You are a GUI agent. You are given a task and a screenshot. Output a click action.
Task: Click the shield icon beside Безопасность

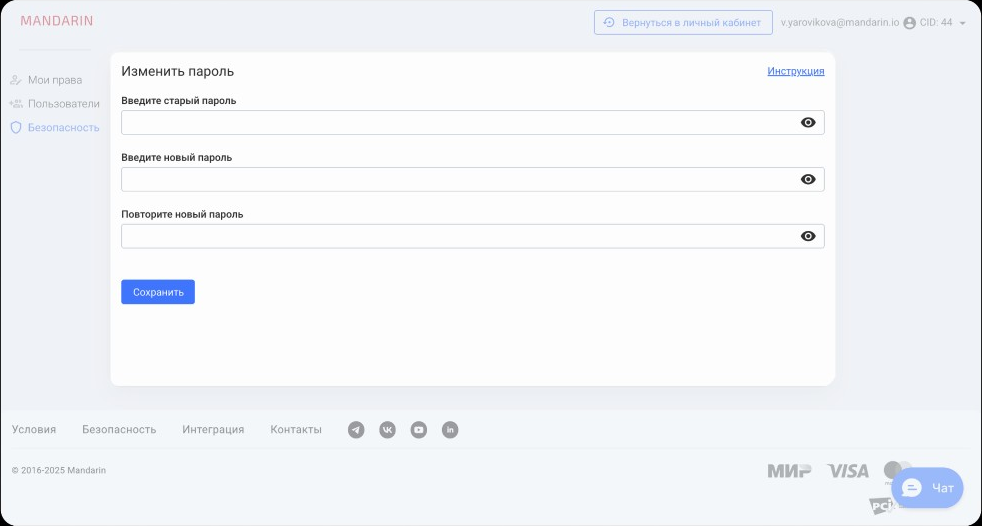click(x=16, y=128)
